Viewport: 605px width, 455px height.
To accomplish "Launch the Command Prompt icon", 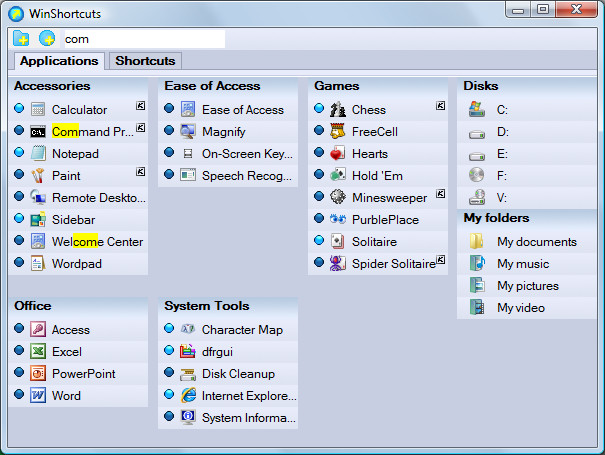I will [x=38, y=132].
